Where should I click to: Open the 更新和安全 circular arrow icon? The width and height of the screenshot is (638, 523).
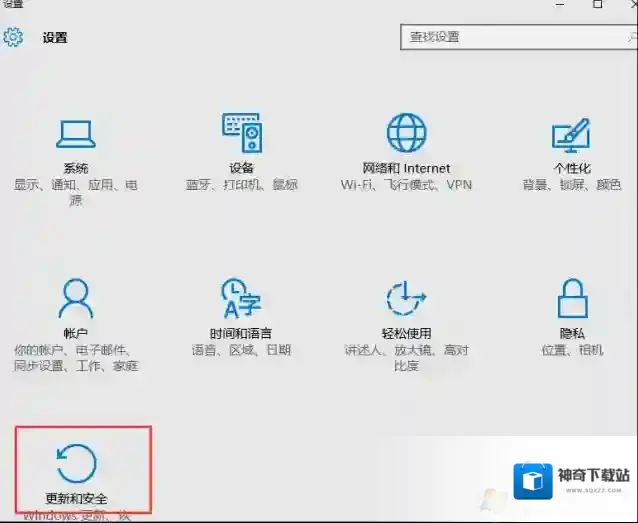76,463
